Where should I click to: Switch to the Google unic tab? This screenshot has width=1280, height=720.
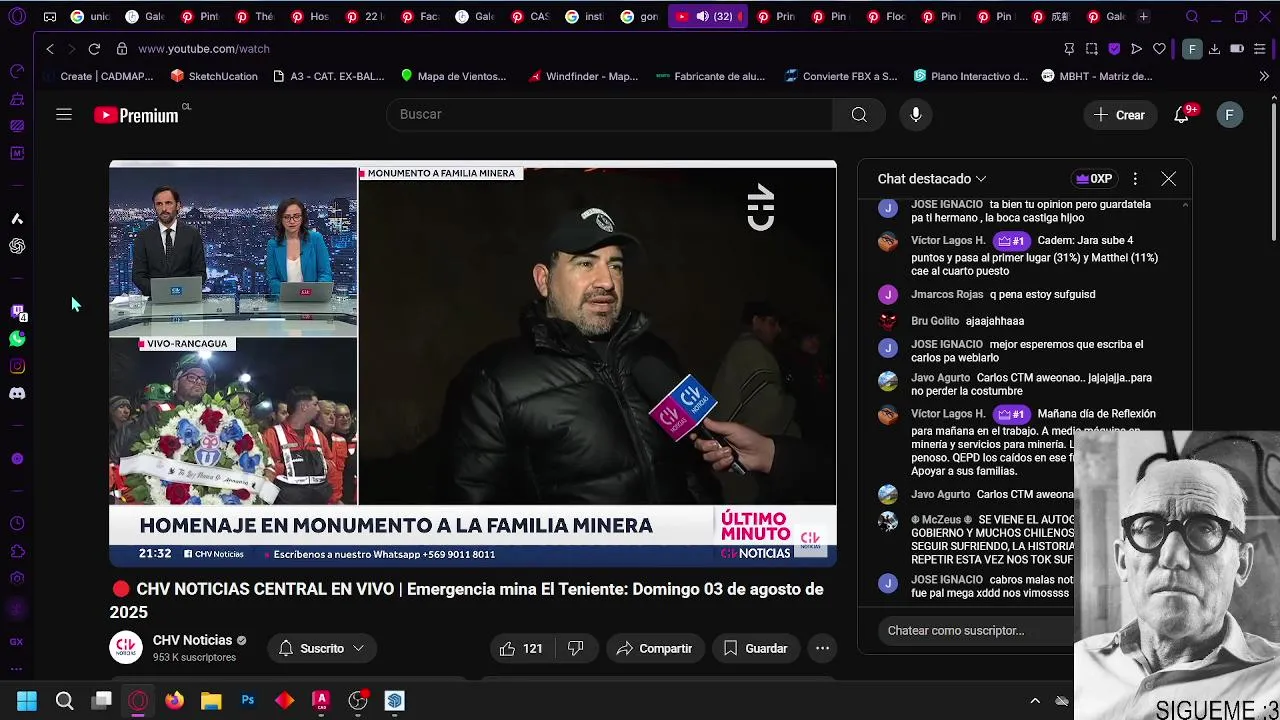[88, 17]
